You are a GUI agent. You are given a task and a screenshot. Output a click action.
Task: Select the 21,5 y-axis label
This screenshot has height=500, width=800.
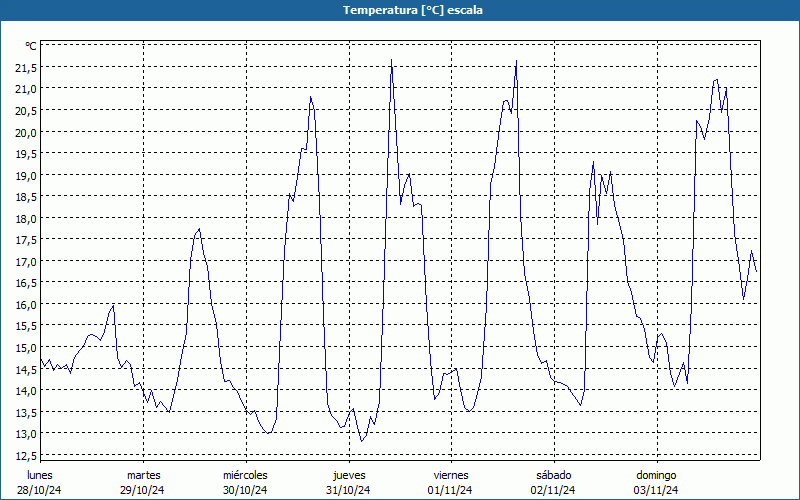[26, 67]
